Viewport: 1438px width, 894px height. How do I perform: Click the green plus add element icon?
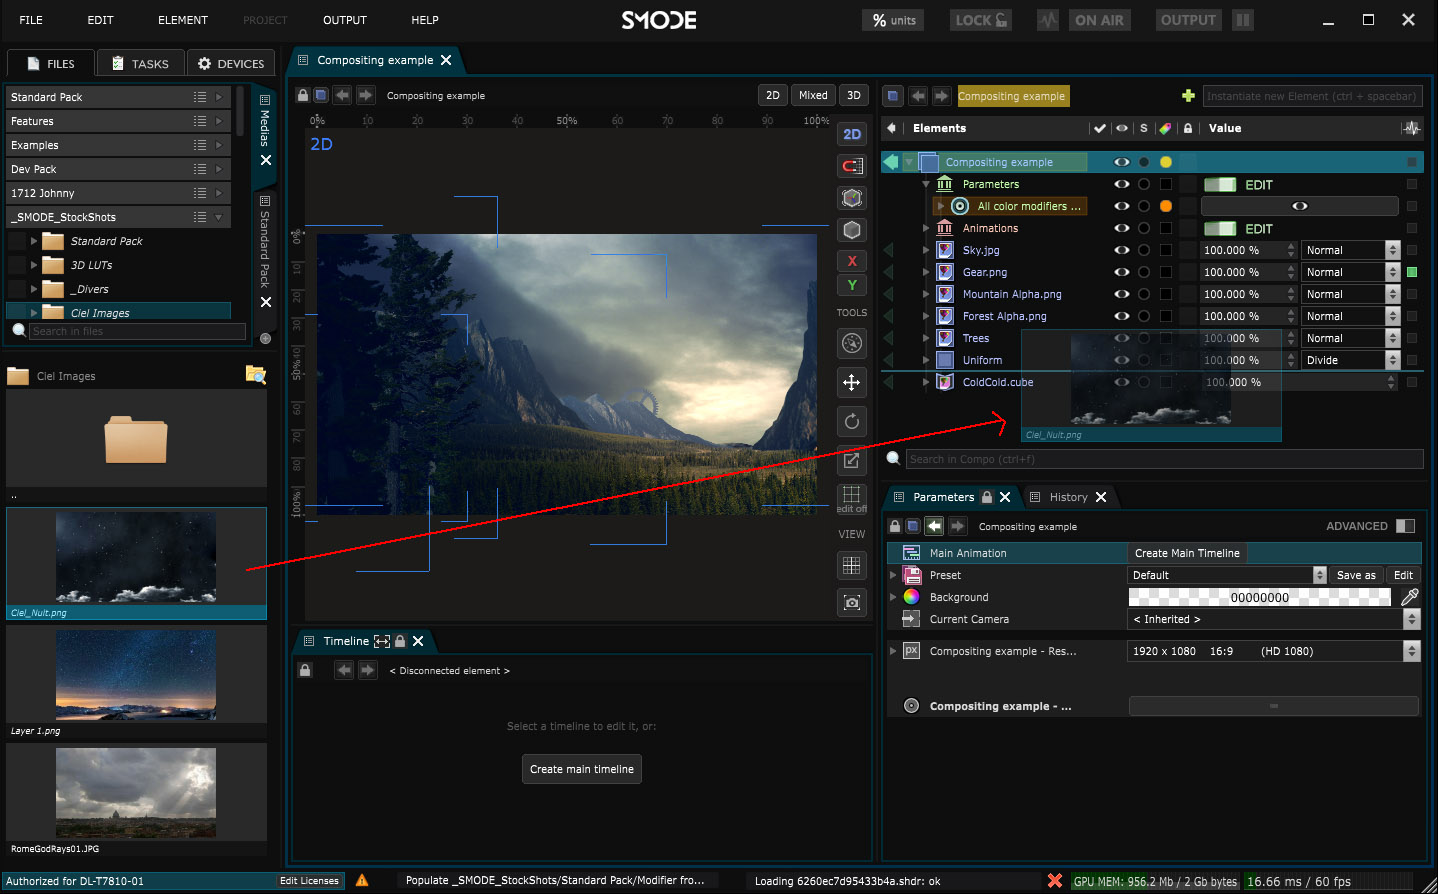coord(1188,96)
